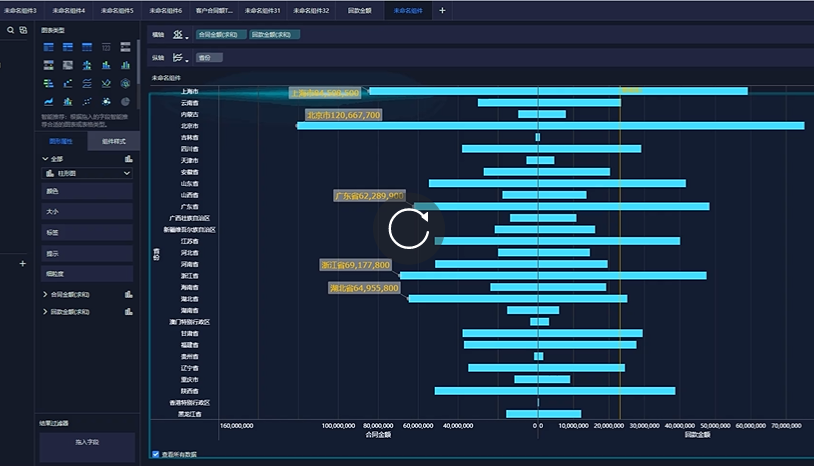Click the 160,000,000 axis tick value
The width and height of the screenshot is (814, 469).
pos(237,426)
